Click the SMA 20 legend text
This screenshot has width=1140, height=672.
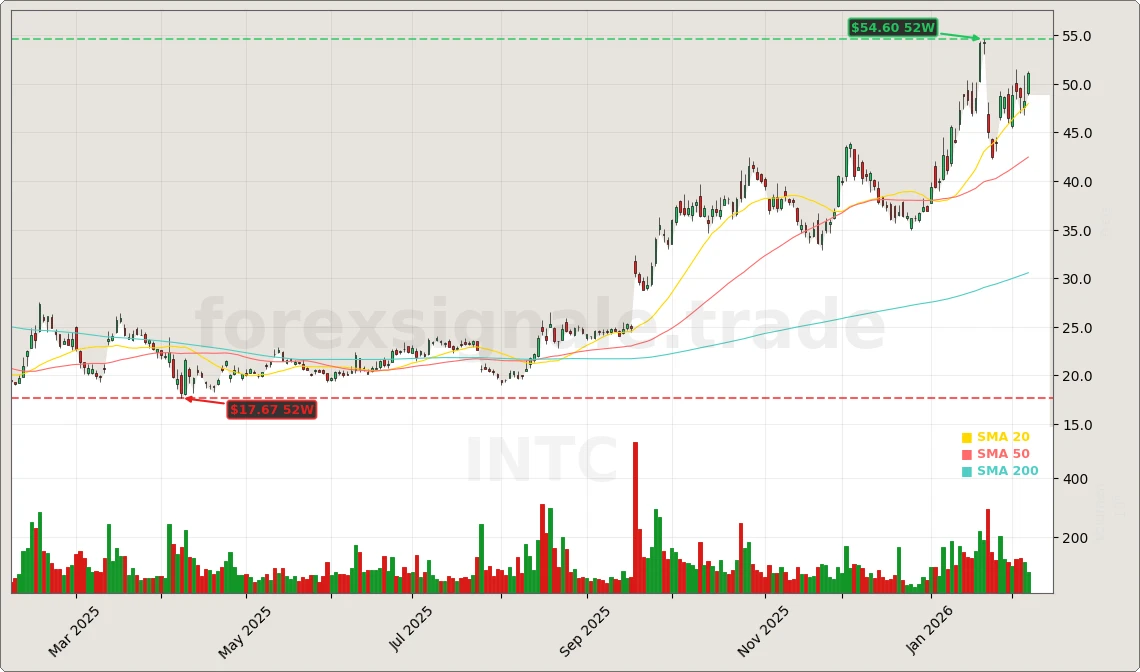(x=1003, y=438)
